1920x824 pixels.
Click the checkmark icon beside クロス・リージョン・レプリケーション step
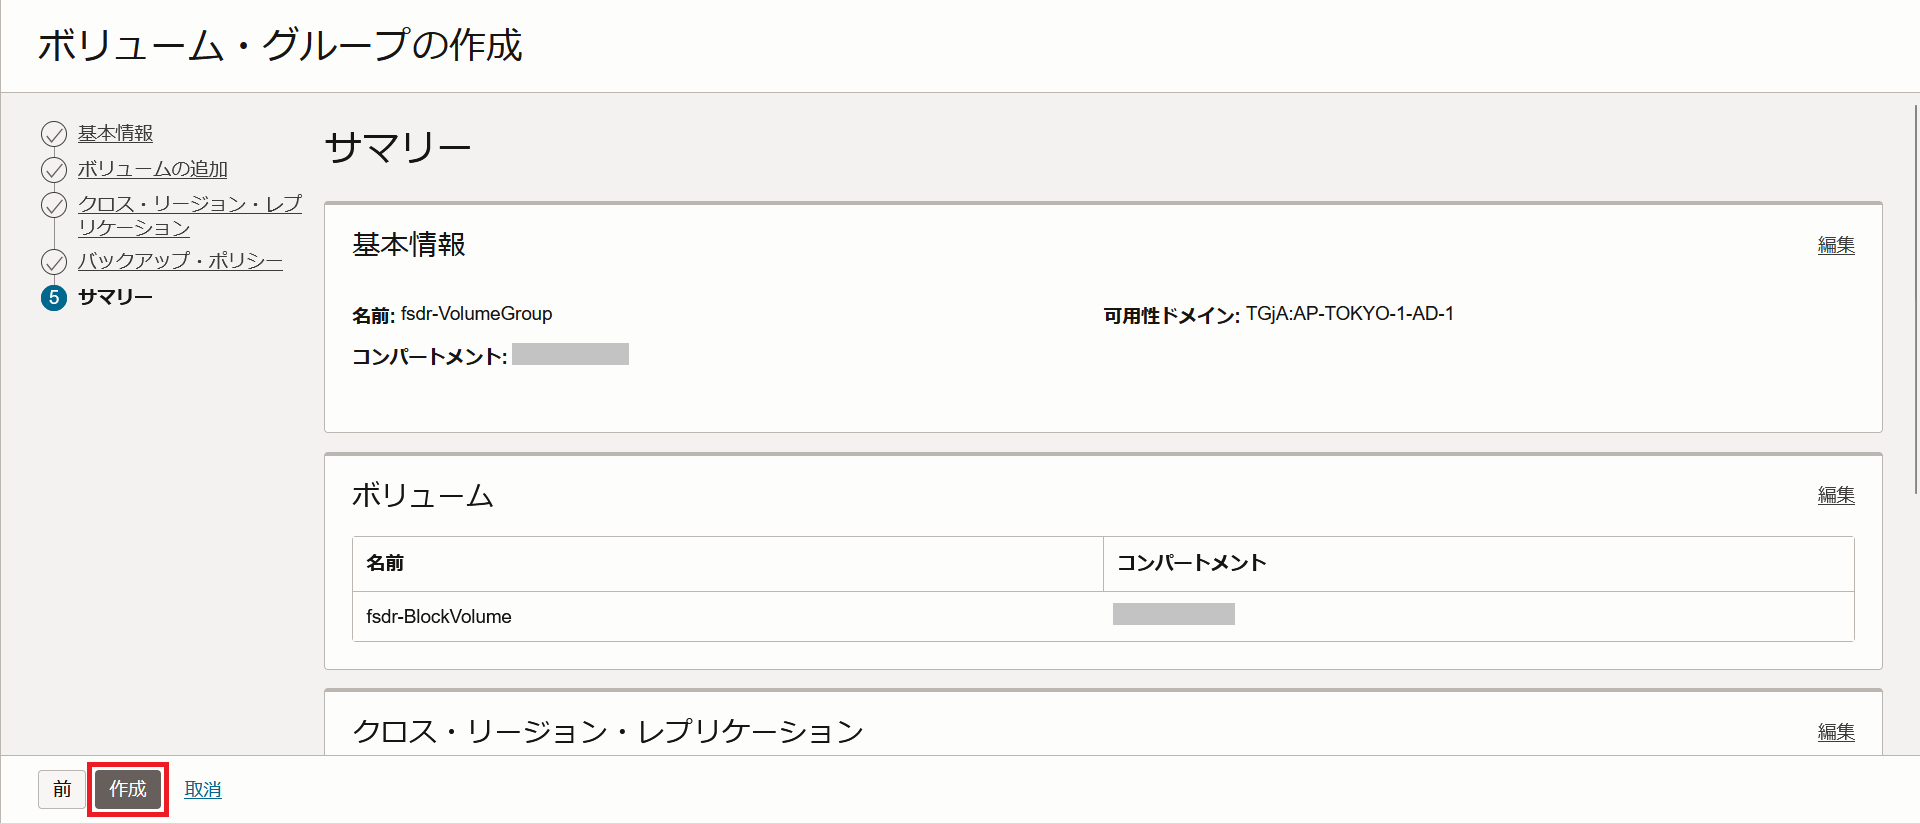coord(54,205)
